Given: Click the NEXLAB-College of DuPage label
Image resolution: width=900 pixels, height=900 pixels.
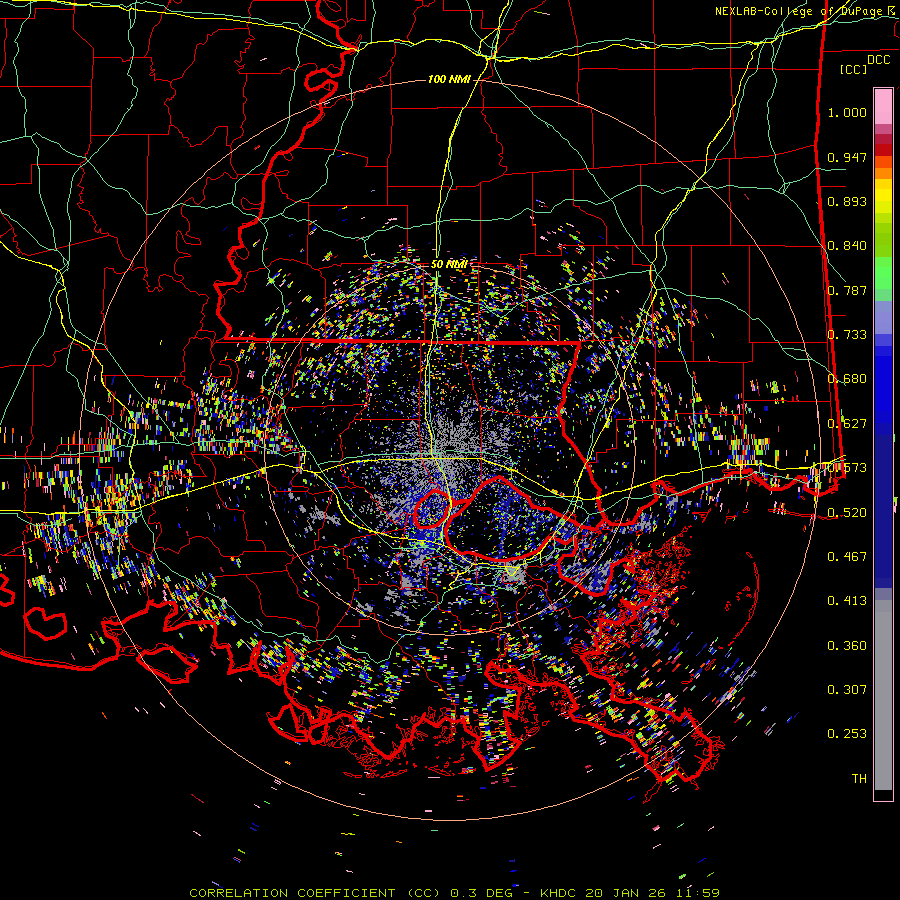Looking at the screenshot, I should [804, 11].
